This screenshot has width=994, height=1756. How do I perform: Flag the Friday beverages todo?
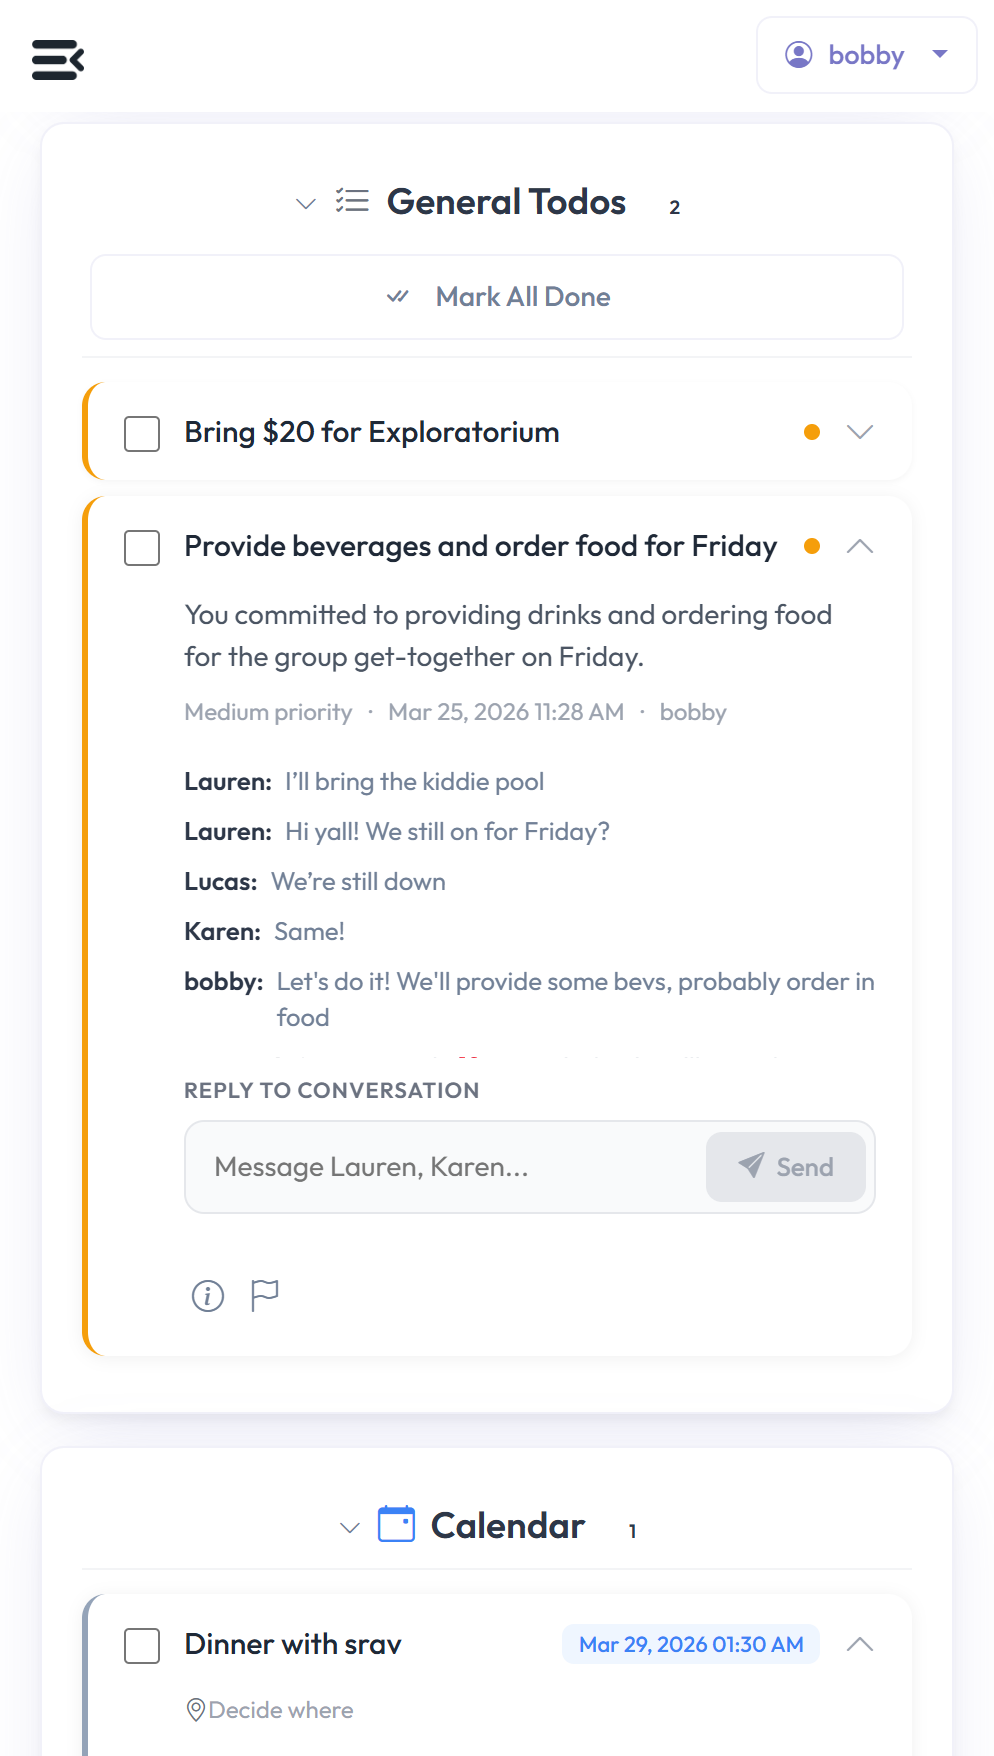tap(264, 1296)
